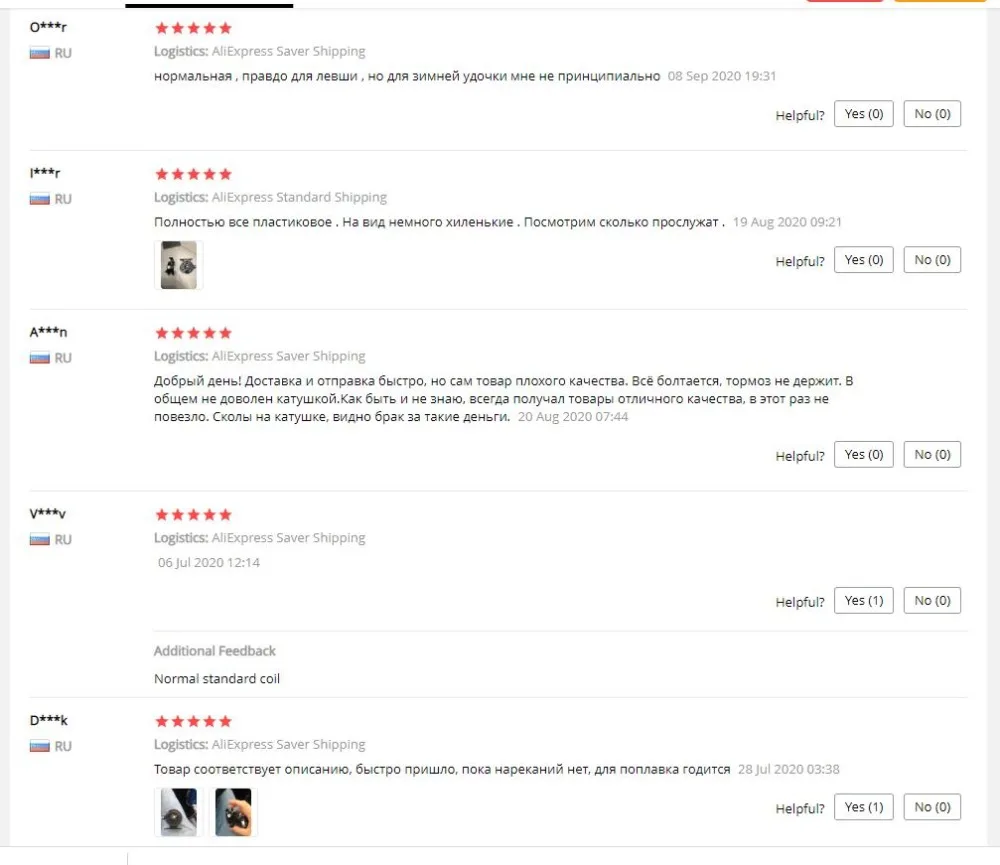Vote No on D***k's review
Image resolution: width=1000 pixels, height=865 pixels.
point(932,807)
